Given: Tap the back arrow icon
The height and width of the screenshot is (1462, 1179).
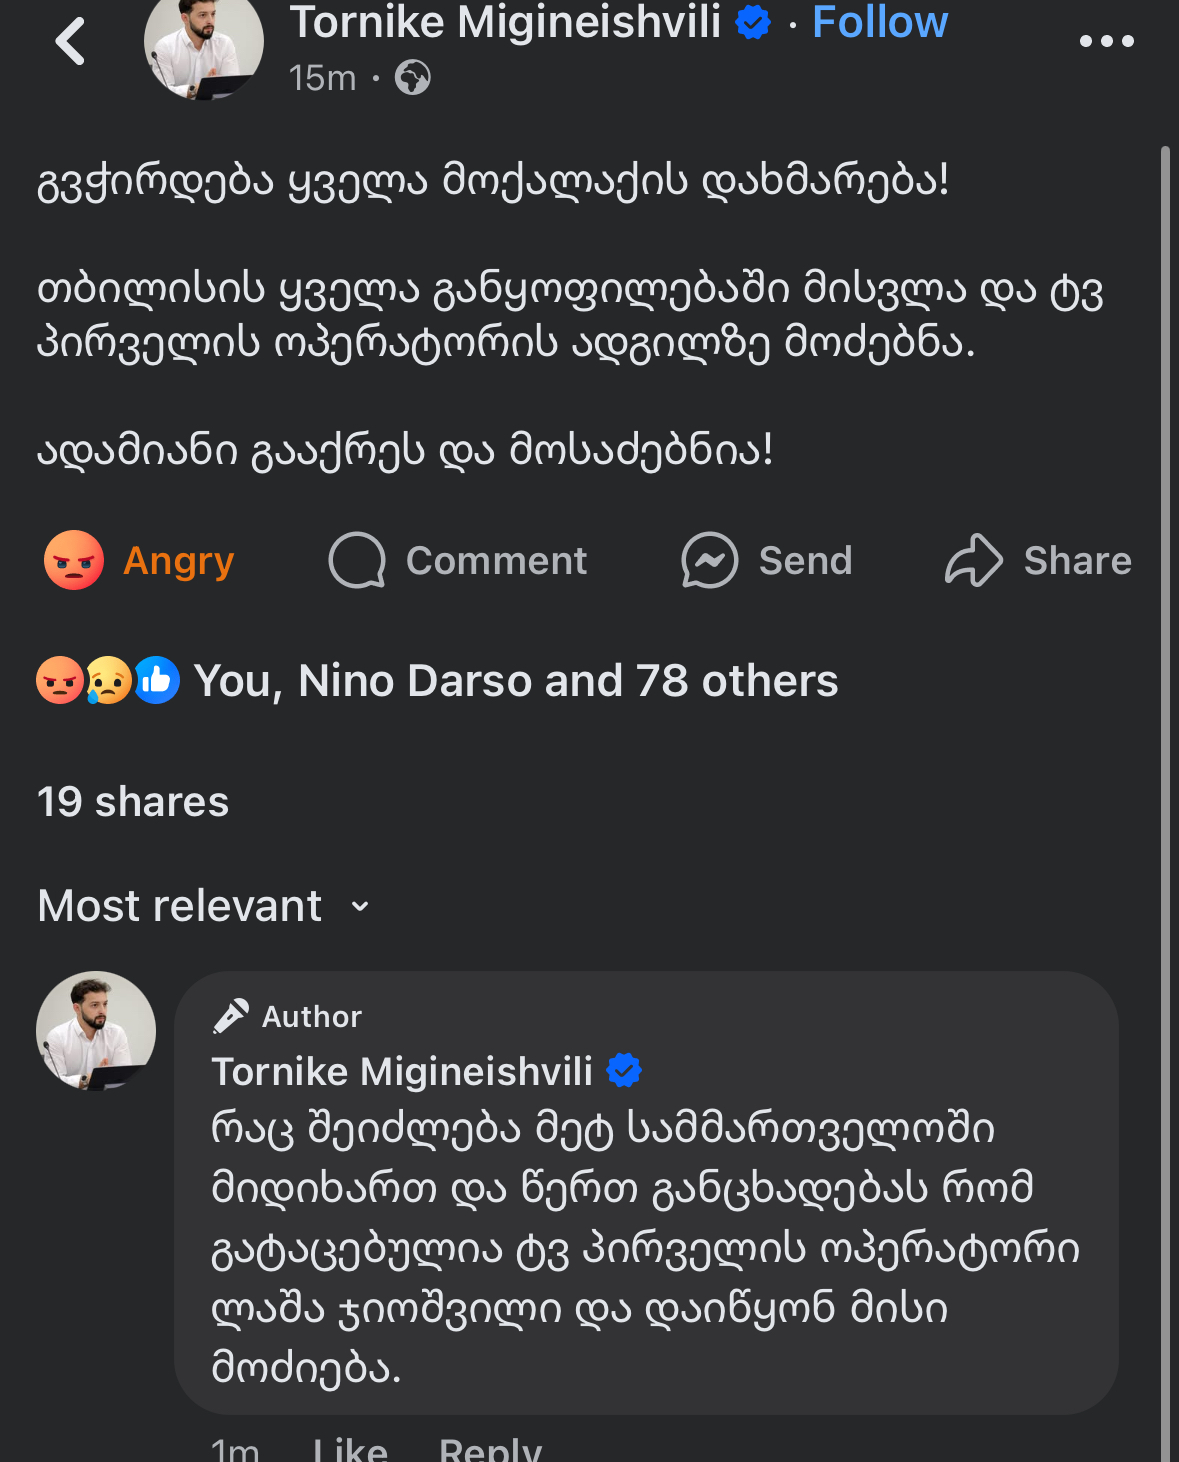Looking at the screenshot, I should [70, 42].
